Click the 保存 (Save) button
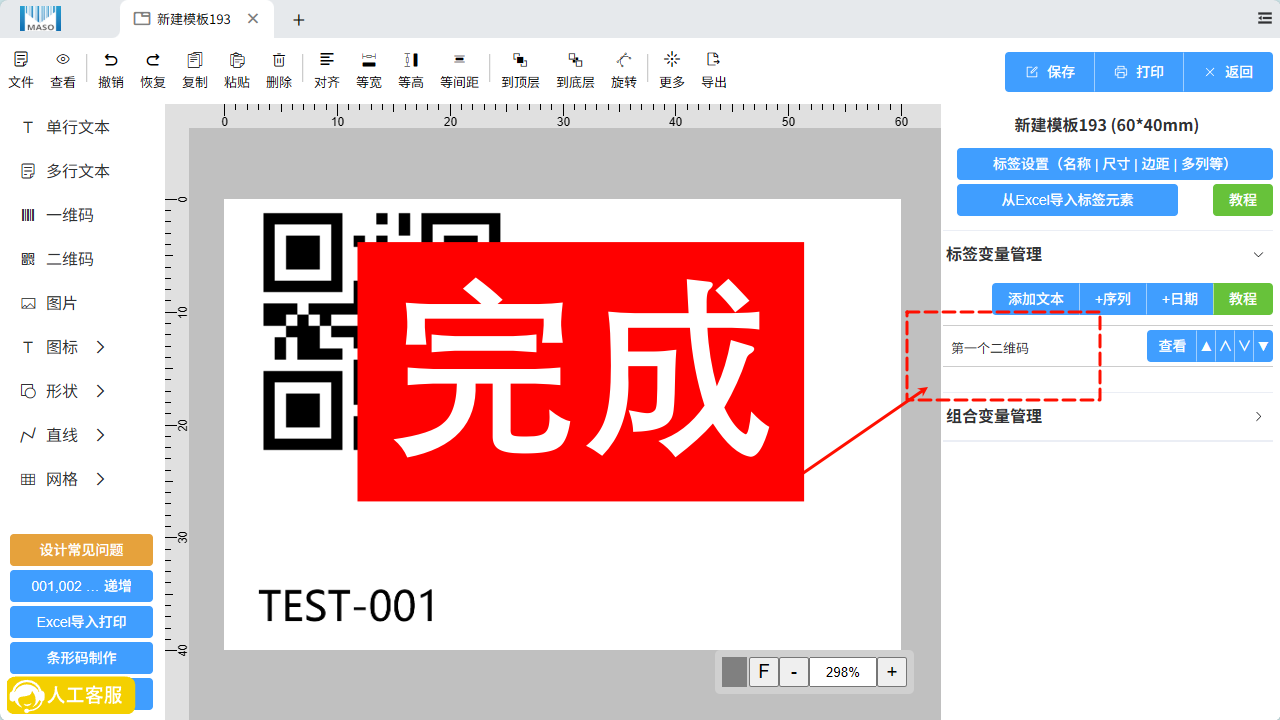 coord(1050,72)
